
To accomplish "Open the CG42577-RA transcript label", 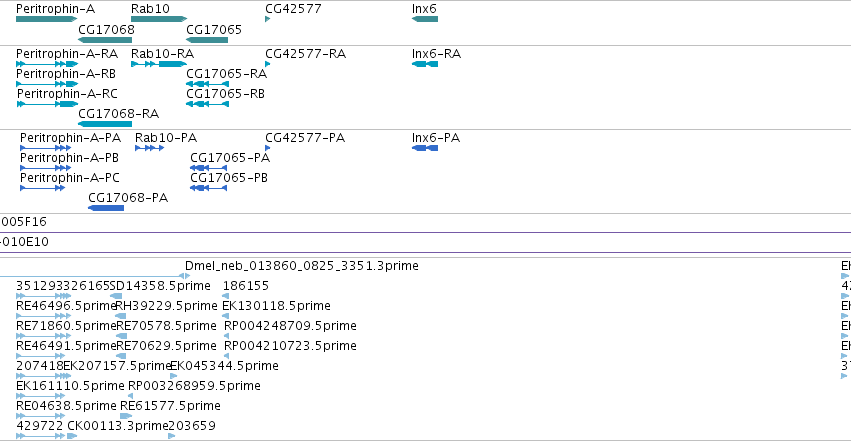I will tap(306, 54).
